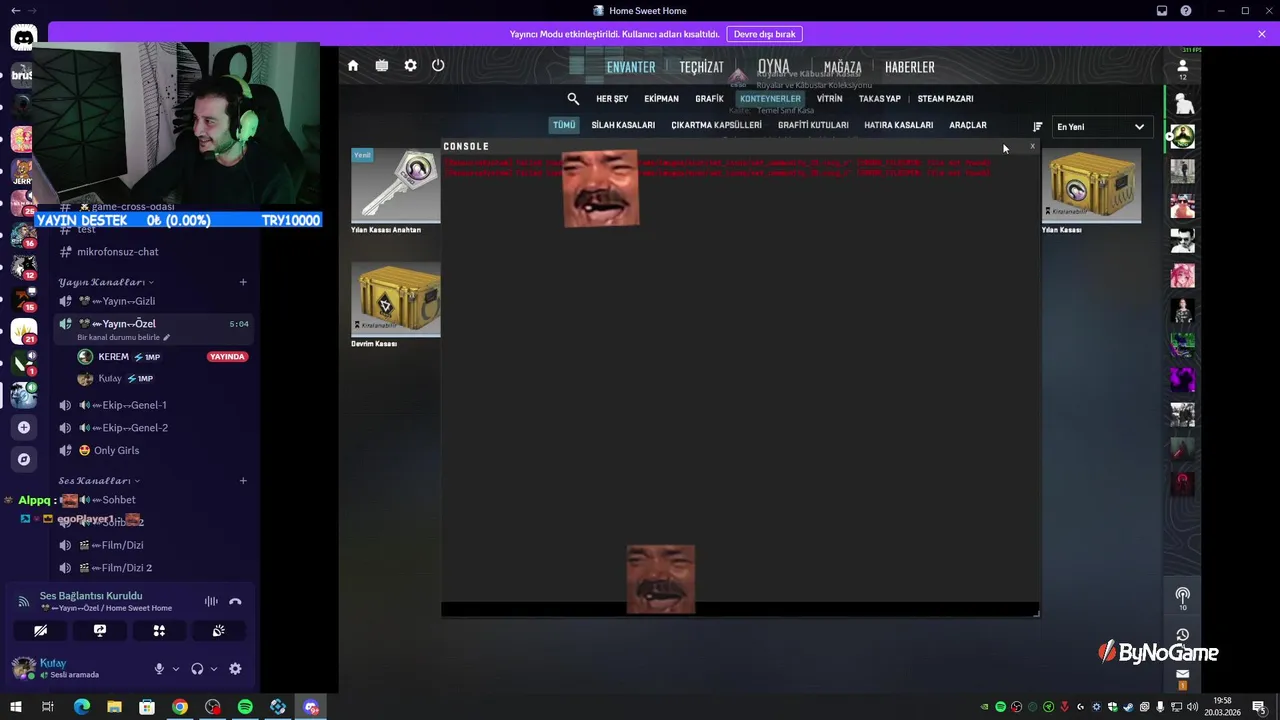
Task: Select the TÜMÜ container subfilter
Action: click(564, 125)
